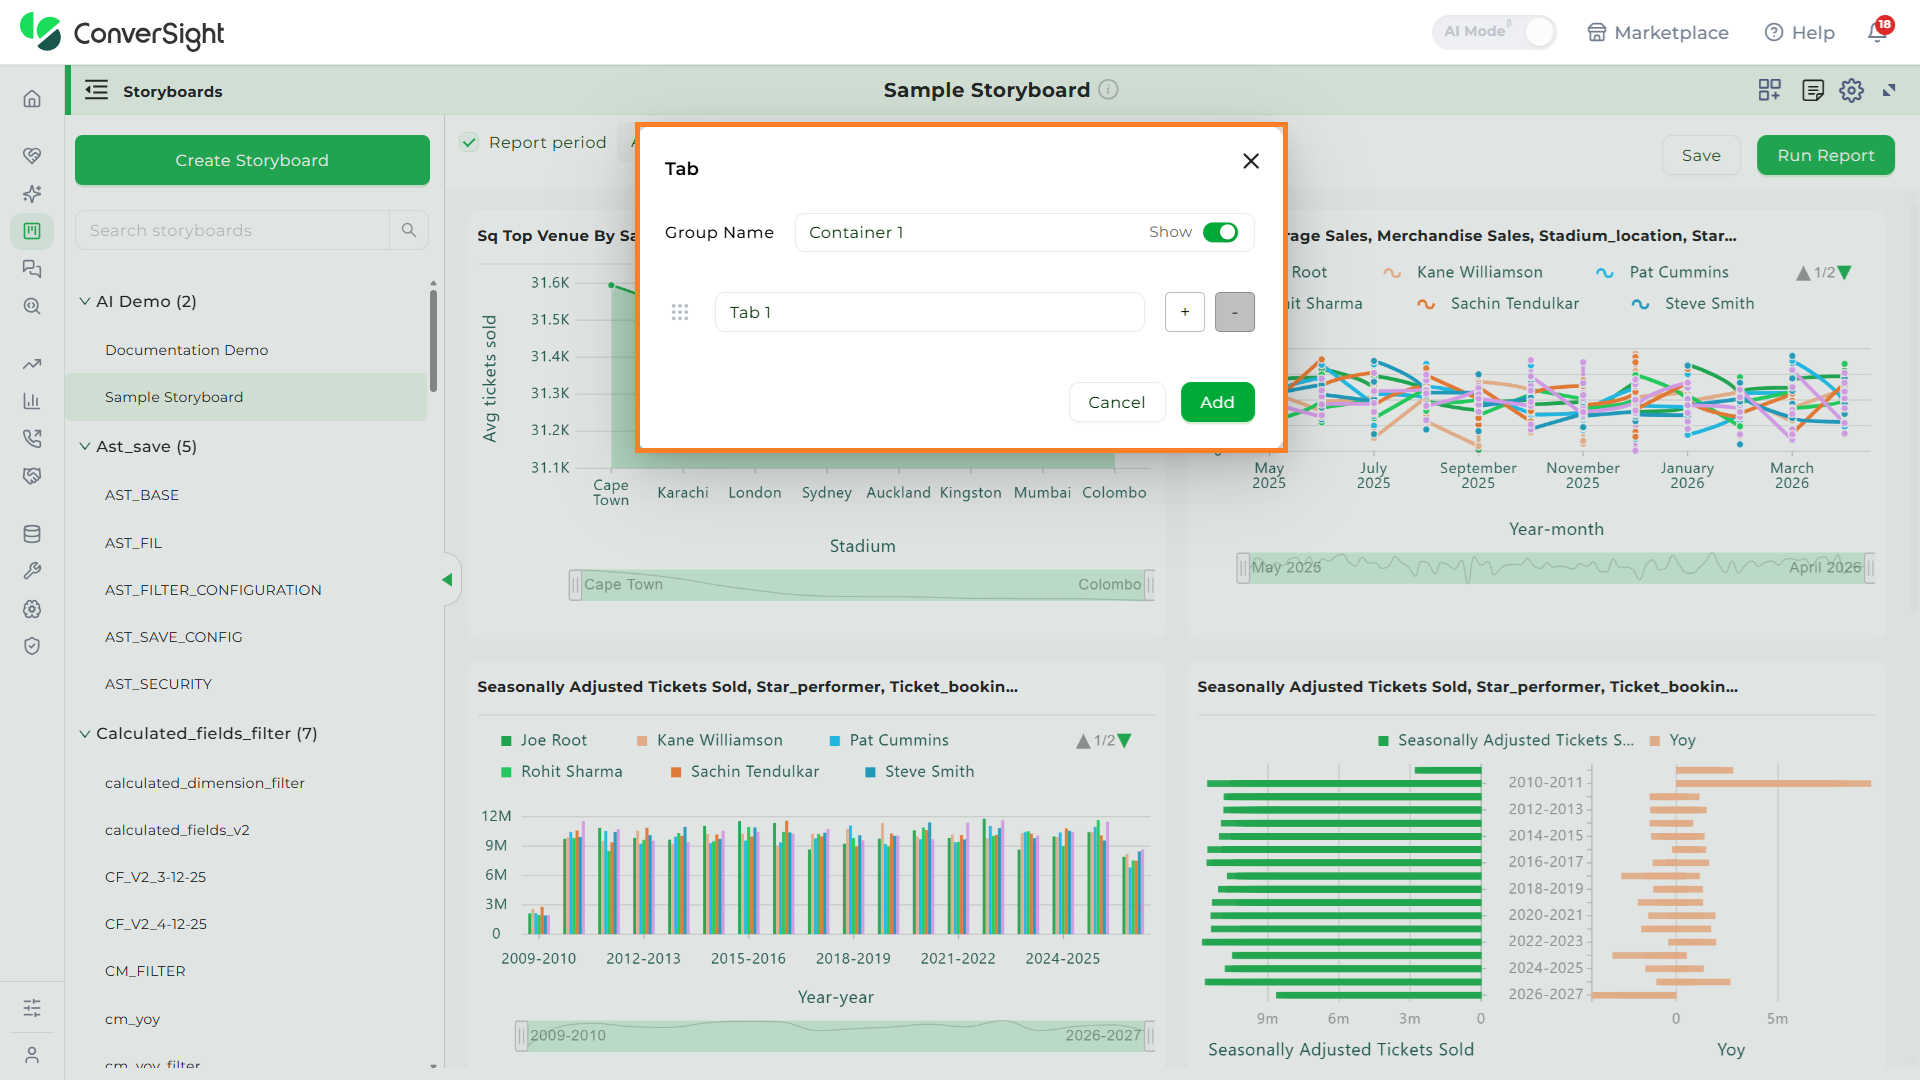Click the plus button to add a tab
The image size is (1920, 1080).
point(1185,312)
